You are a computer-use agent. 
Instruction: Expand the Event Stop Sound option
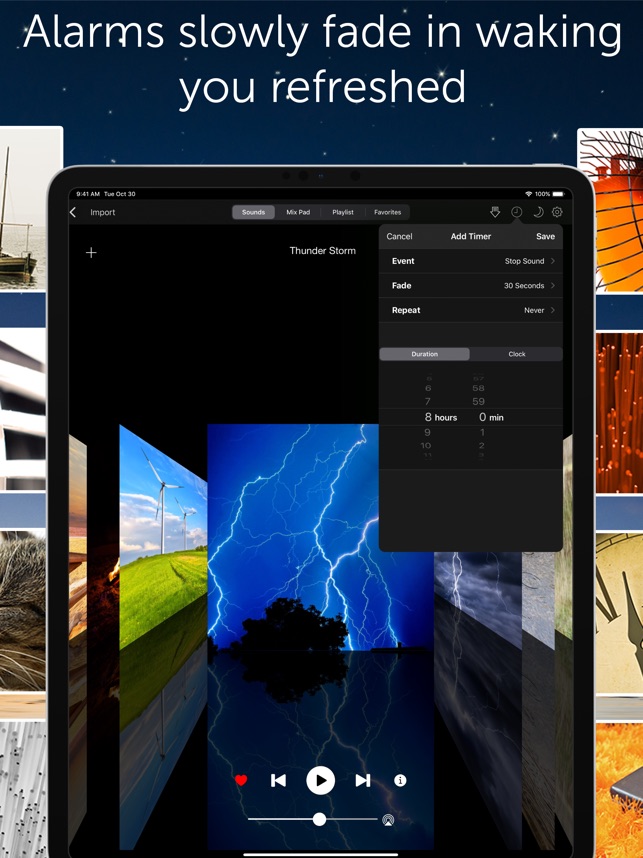point(471,261)
